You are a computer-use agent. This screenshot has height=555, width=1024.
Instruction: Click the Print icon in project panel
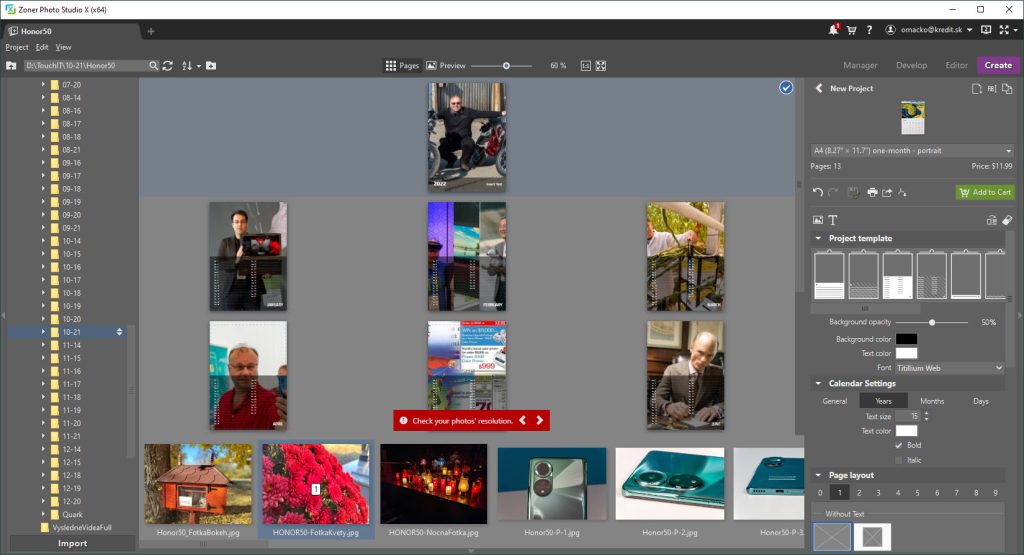coord(872,192)
